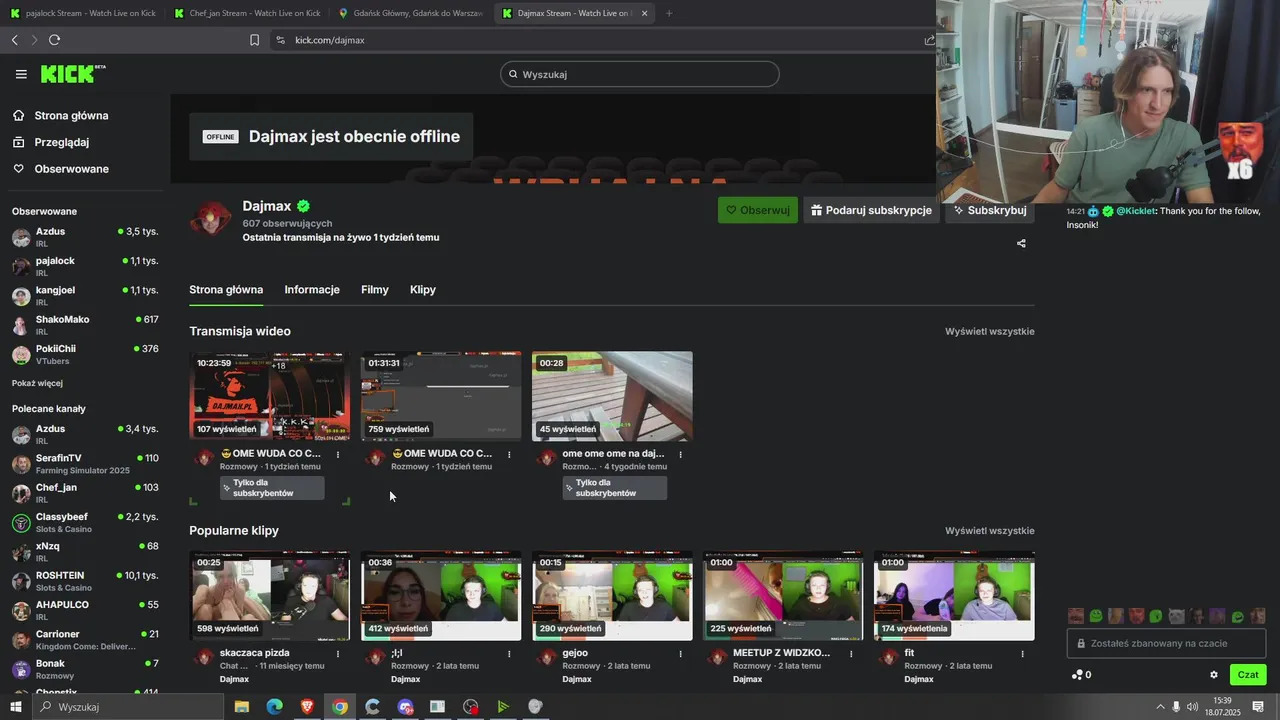
Task: Open Brave browser from the taskbar
Action: coord(307,707)
